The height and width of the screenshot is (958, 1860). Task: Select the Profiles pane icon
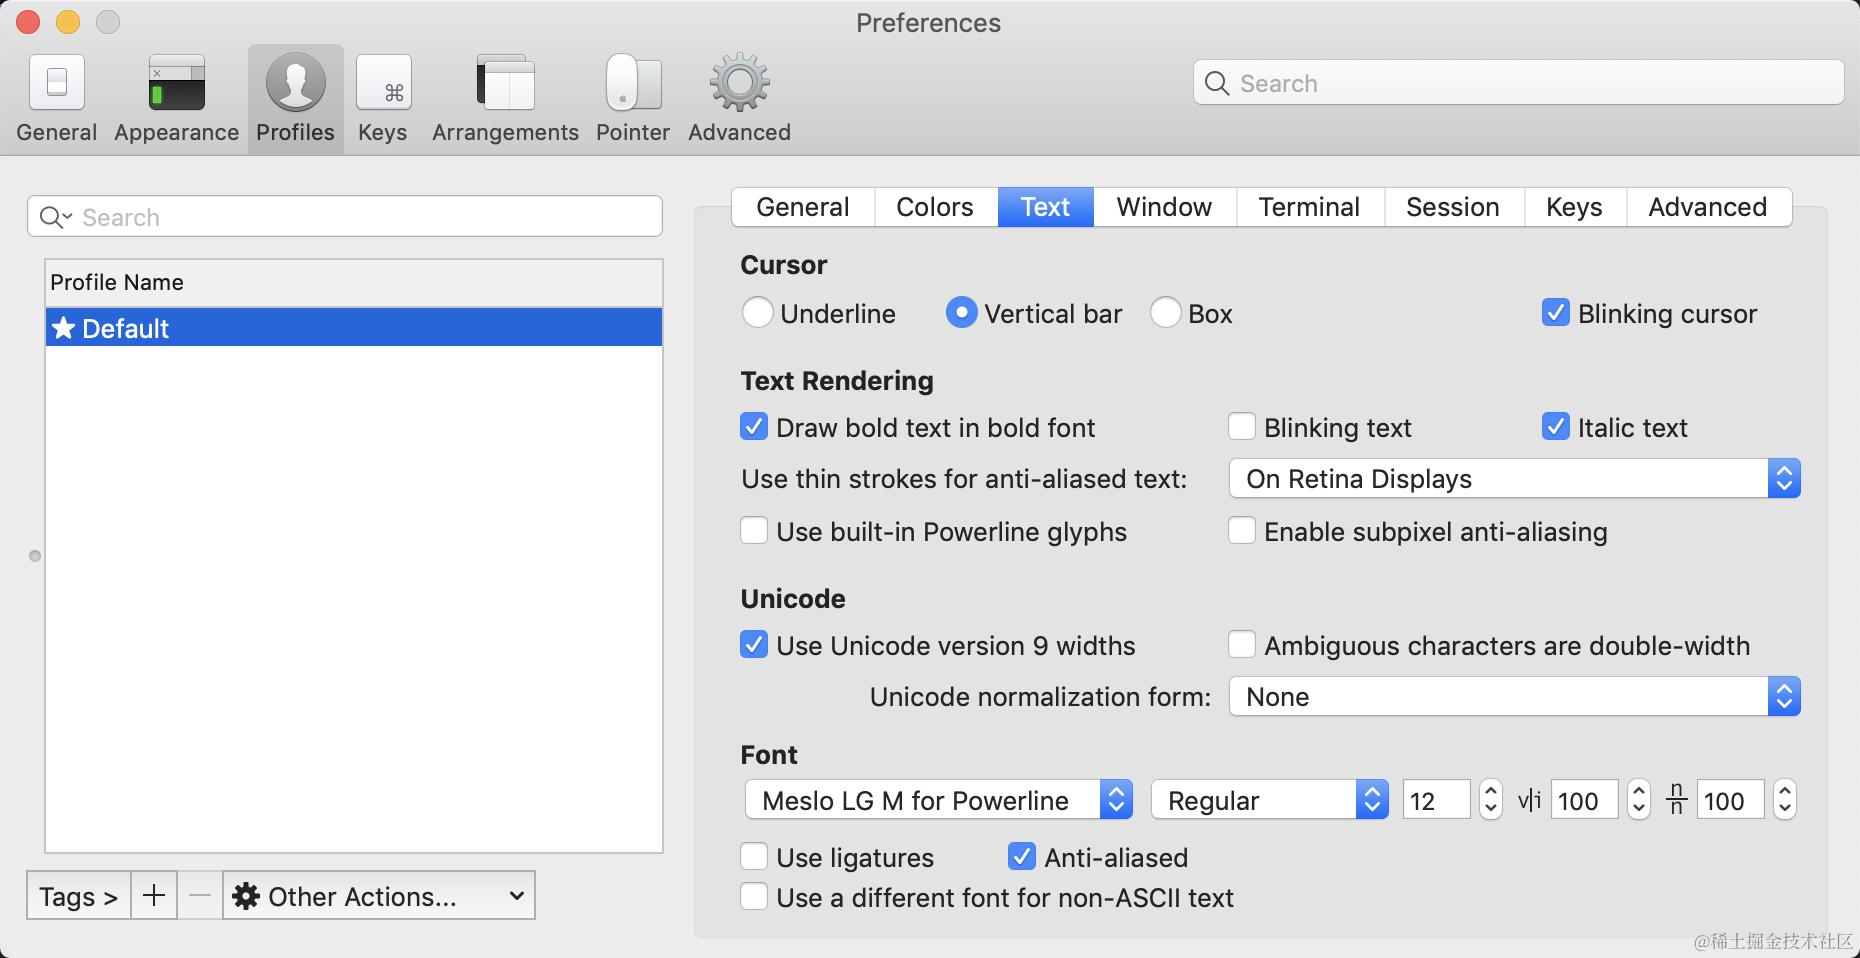tap(294, 95)
